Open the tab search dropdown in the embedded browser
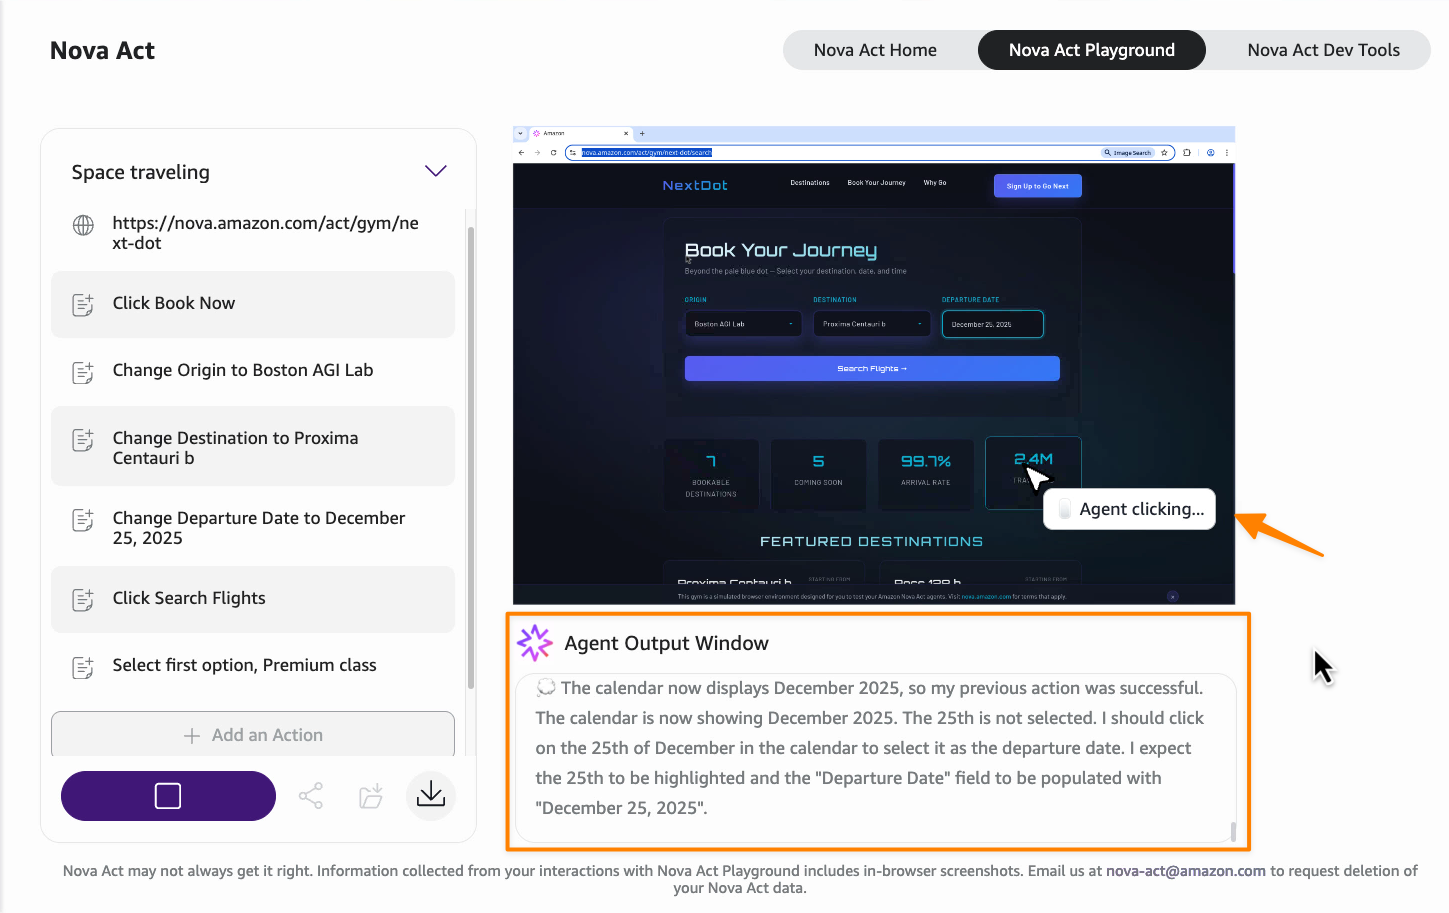Image resolution: width=1449 pixels, height=913 pixels. click(520, 133)
